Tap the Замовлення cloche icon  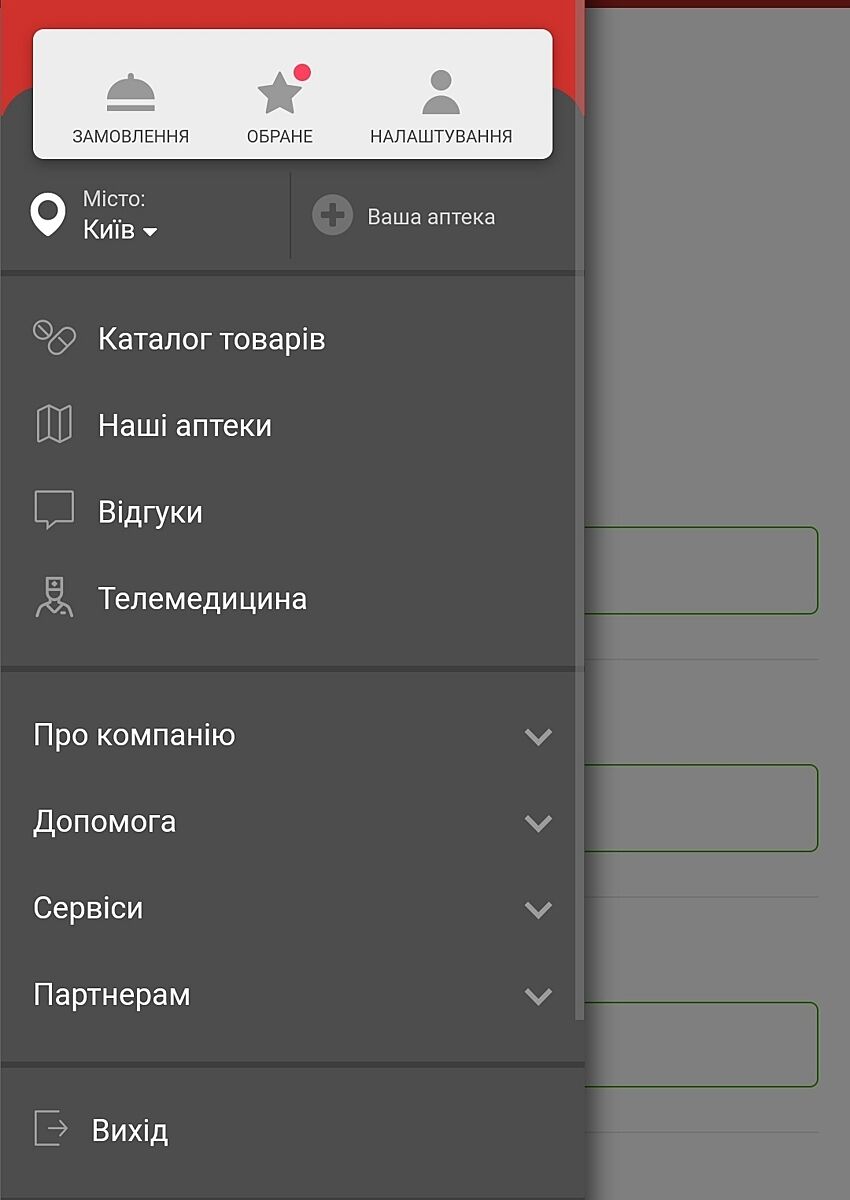point(131,93)
